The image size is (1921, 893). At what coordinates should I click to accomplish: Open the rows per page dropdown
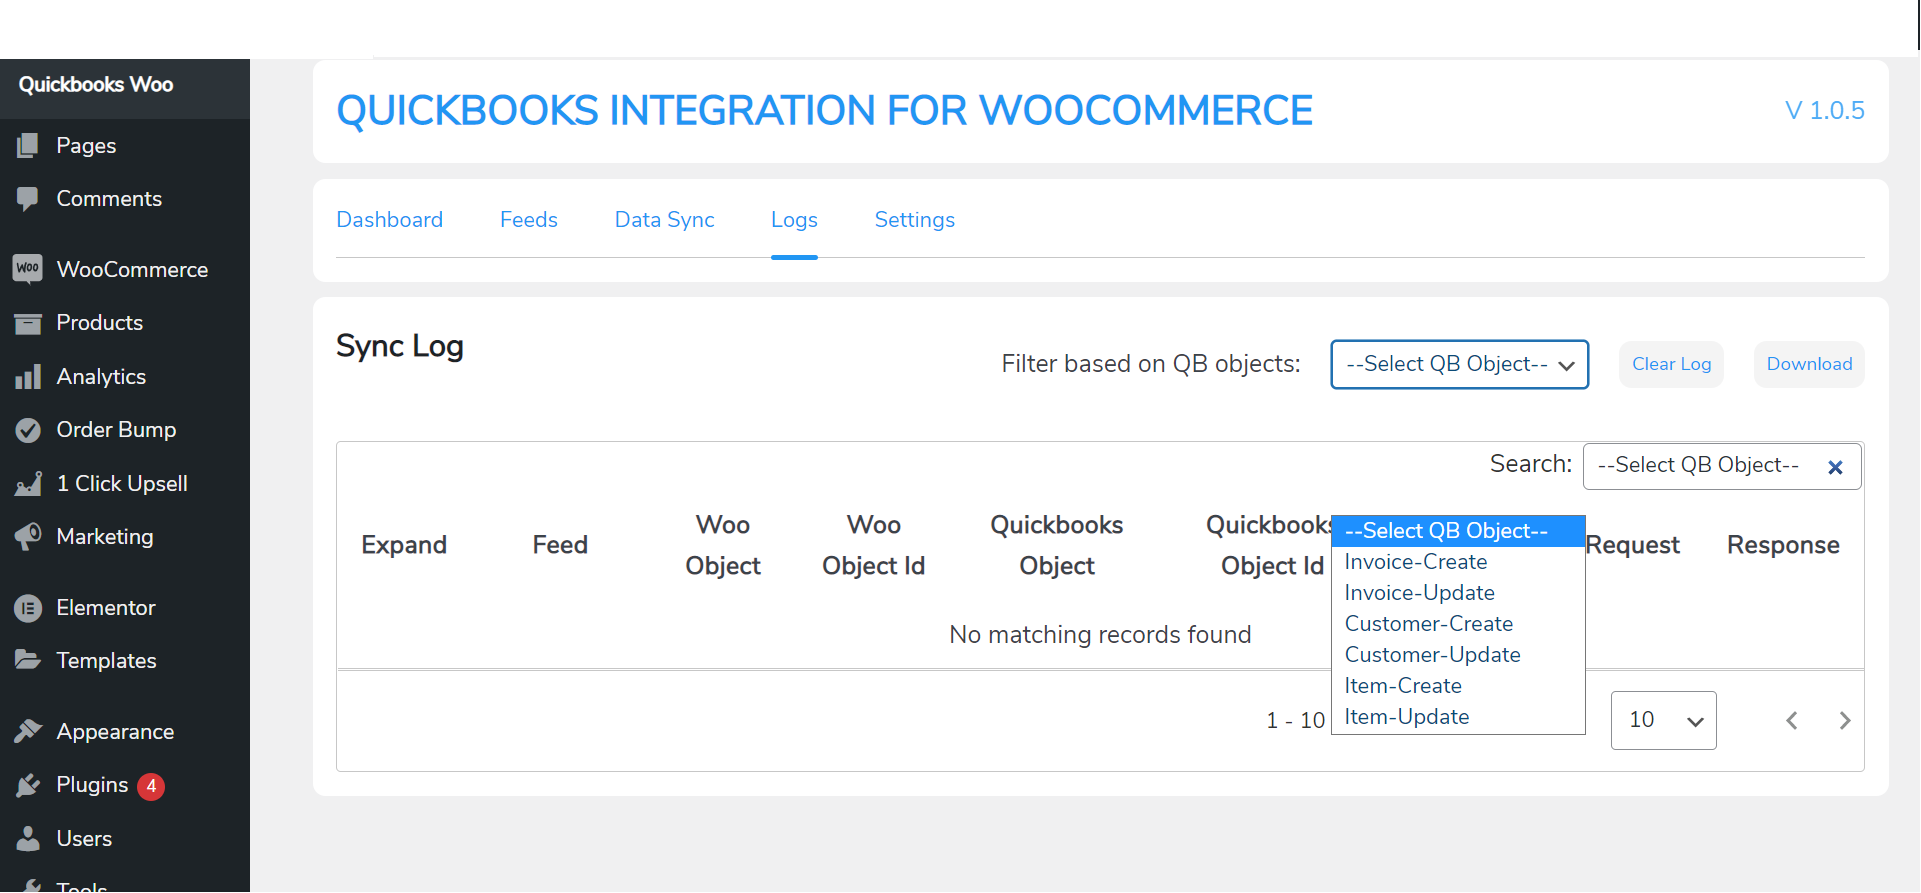(1663, 720)
